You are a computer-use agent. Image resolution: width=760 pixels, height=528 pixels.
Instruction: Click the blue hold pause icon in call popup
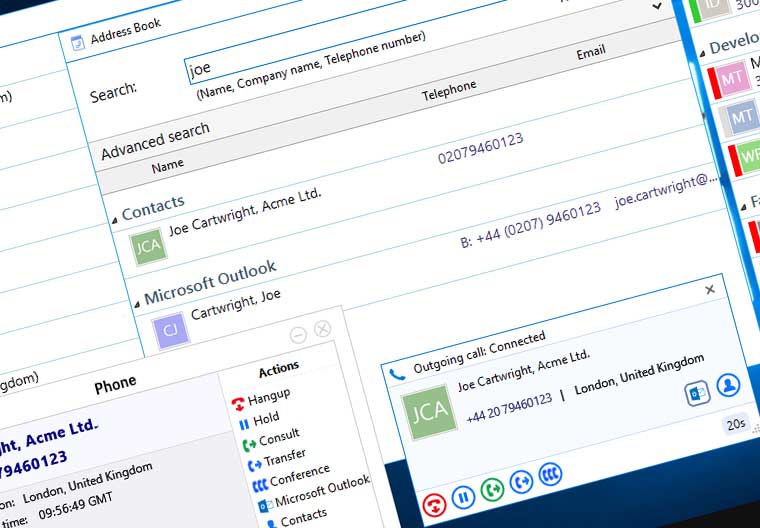(463, 497)
